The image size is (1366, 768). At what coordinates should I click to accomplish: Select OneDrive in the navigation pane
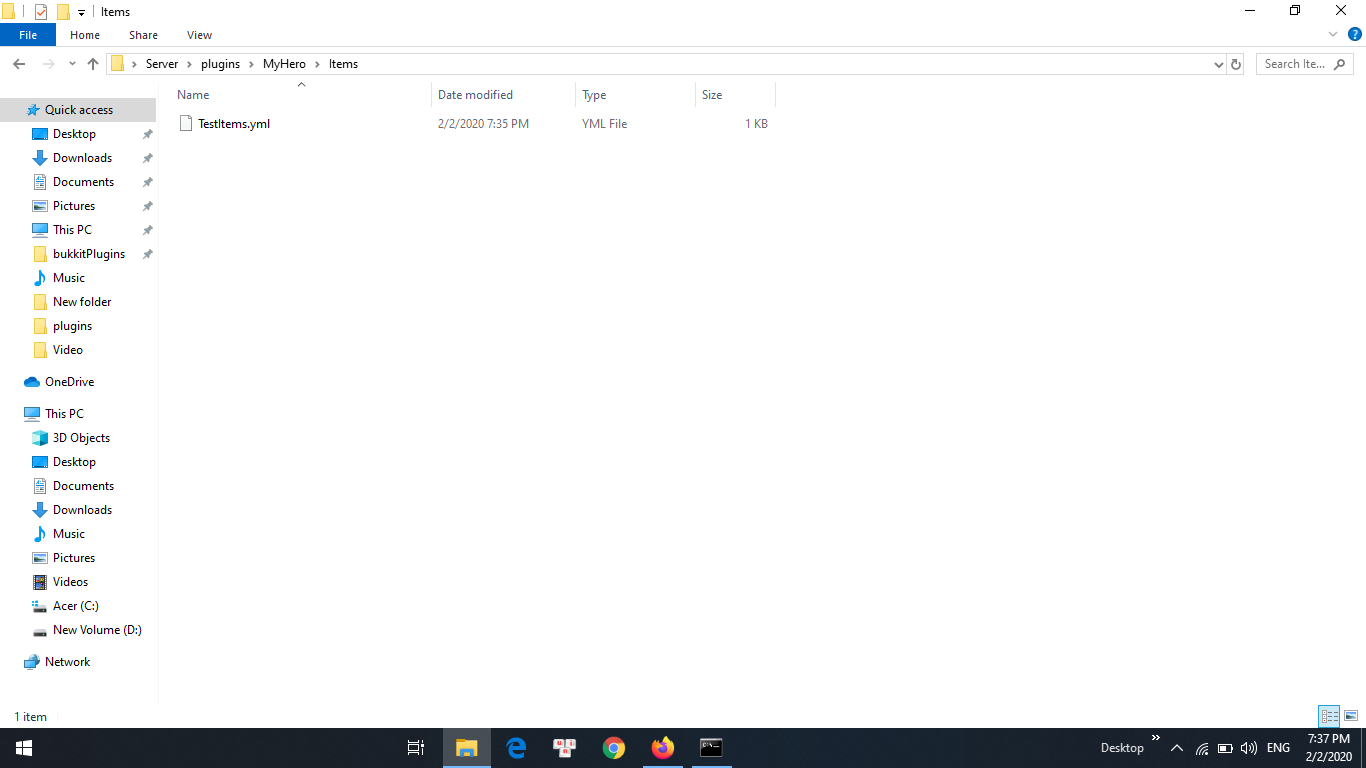pos(69,382)
